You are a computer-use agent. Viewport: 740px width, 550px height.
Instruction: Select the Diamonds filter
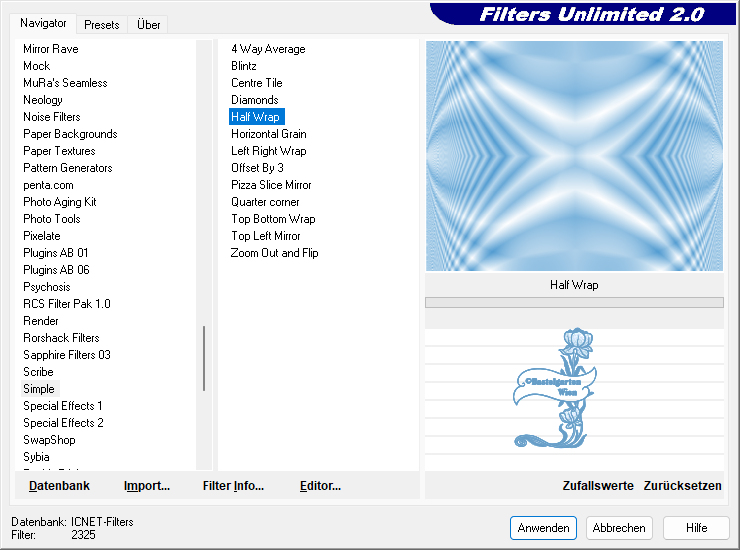click(x=254, y=100)
